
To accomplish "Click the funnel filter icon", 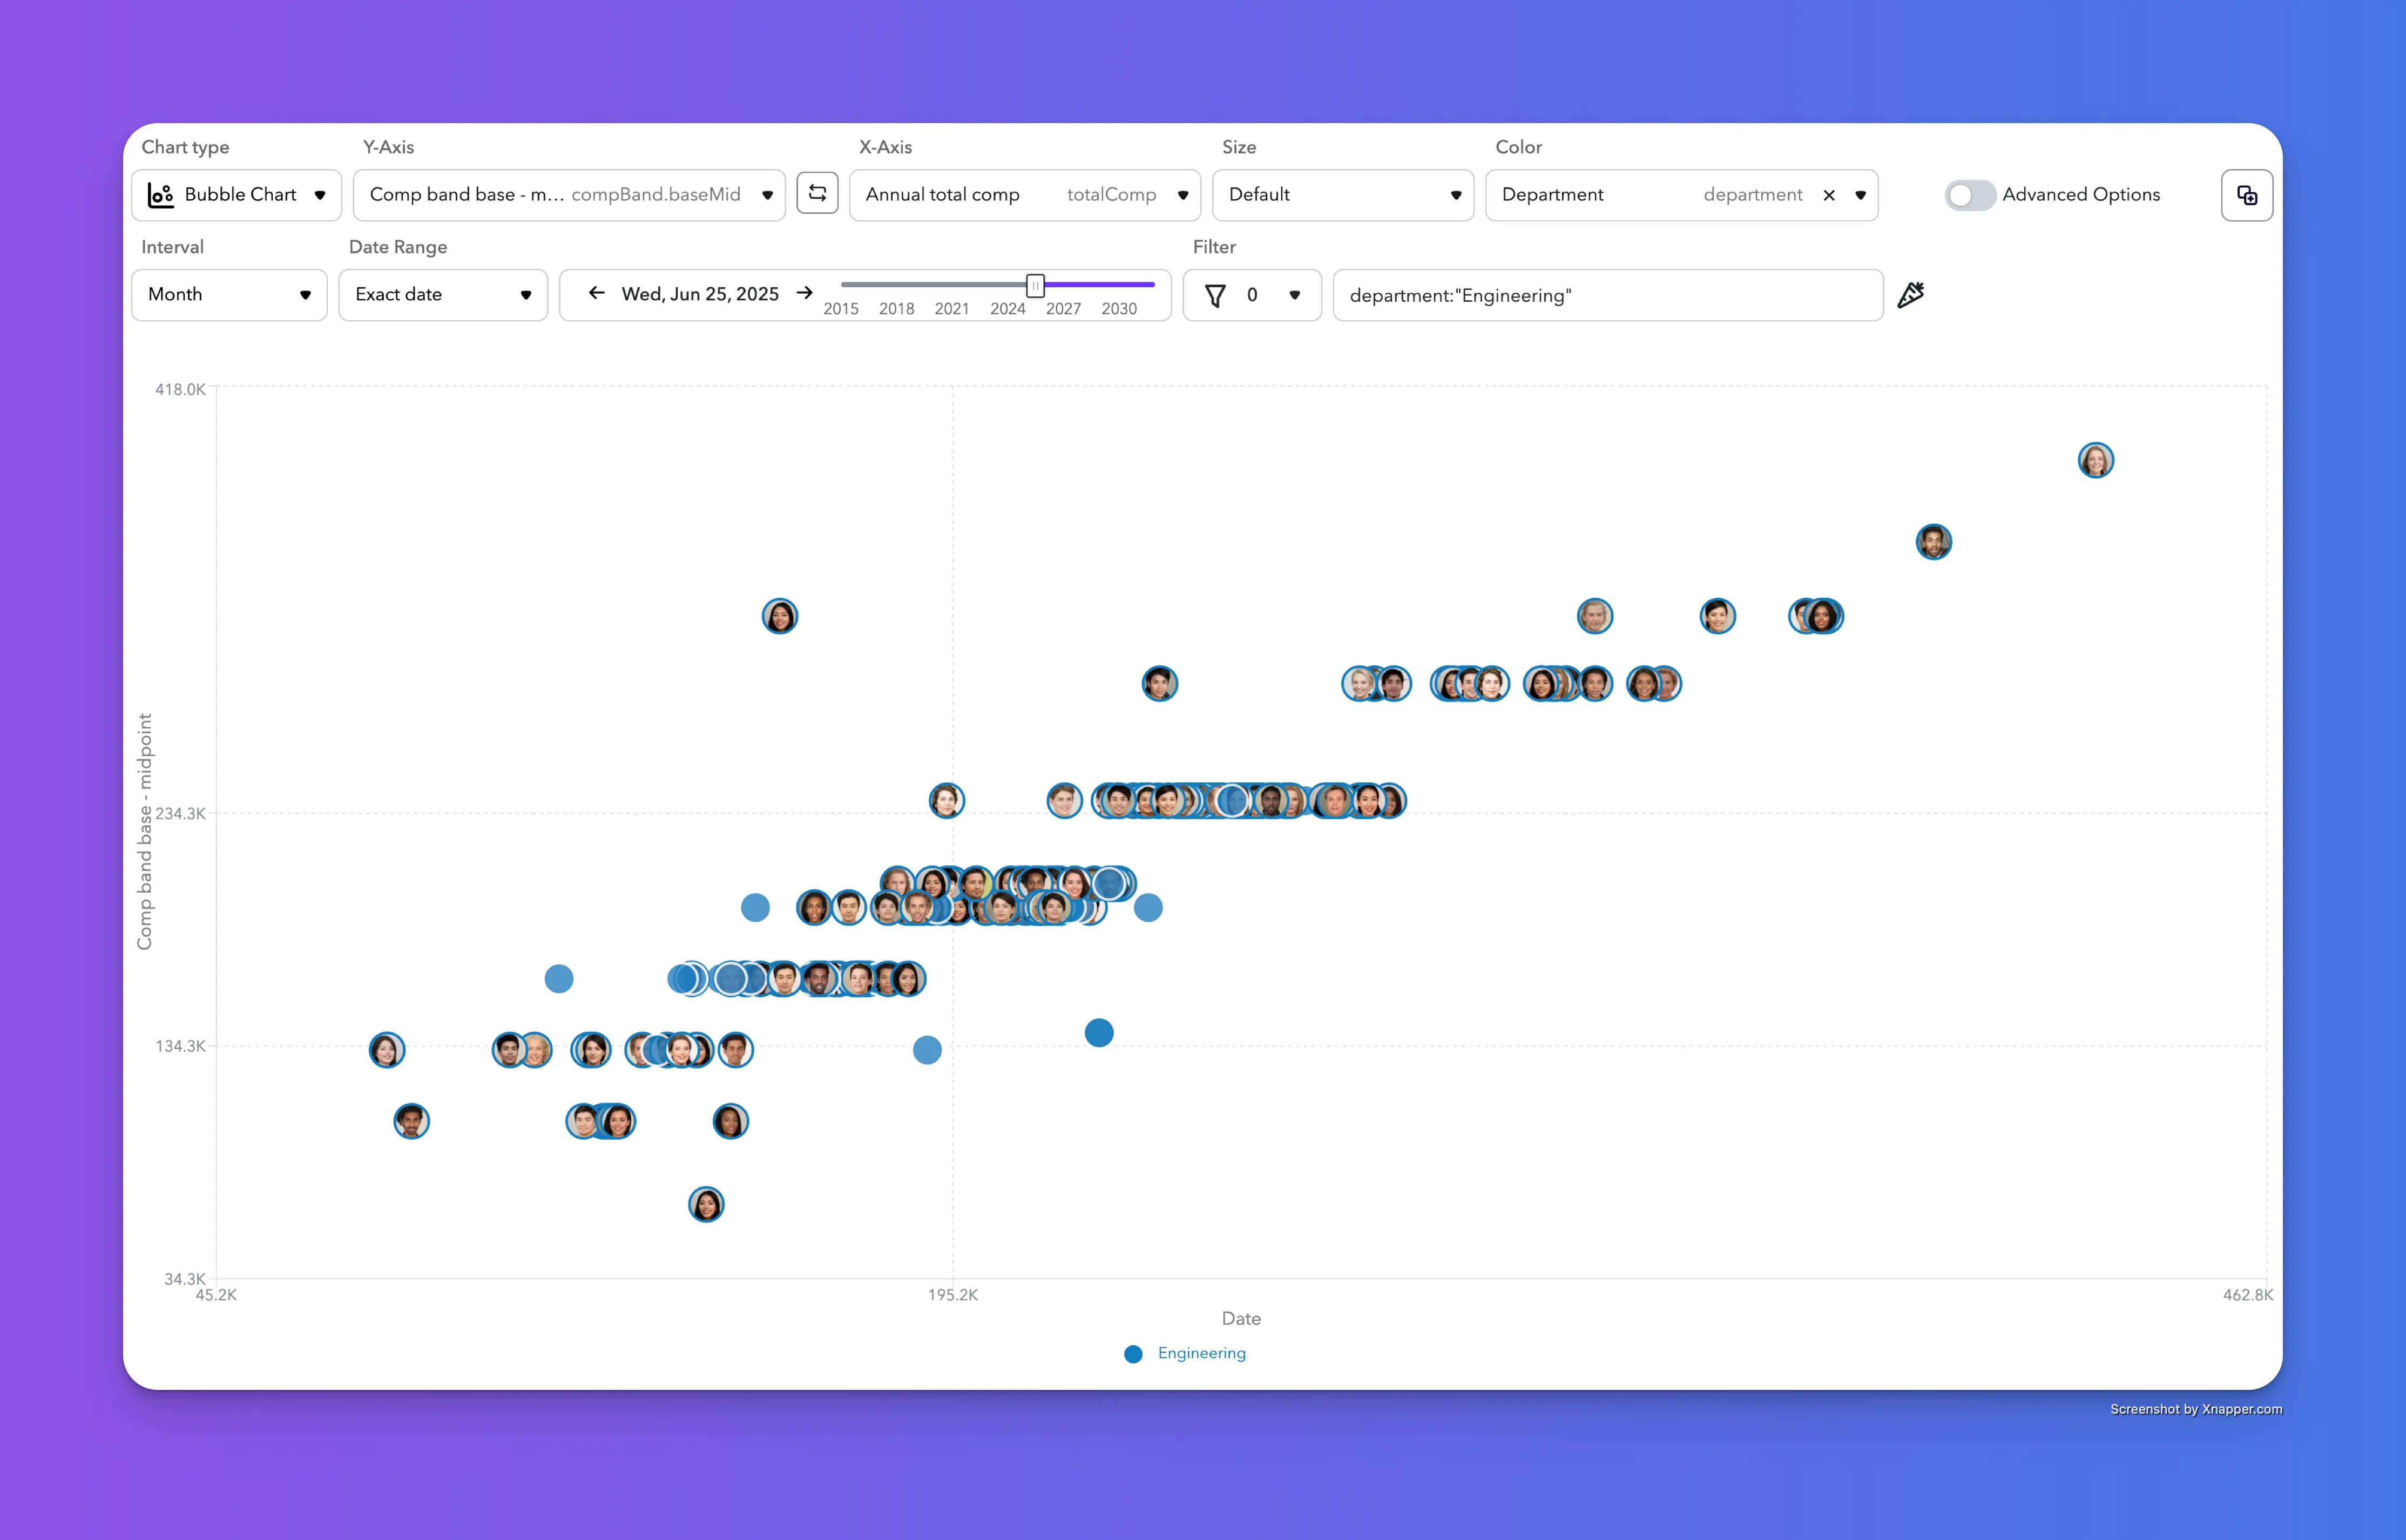I will coord(1214,295).
